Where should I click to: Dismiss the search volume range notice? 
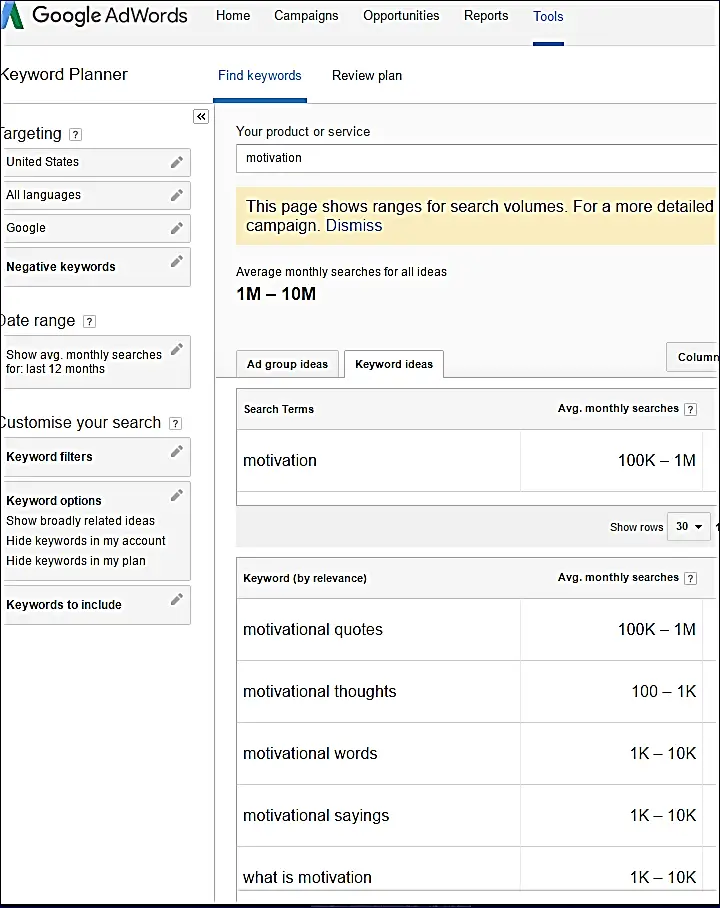point(354,225)
